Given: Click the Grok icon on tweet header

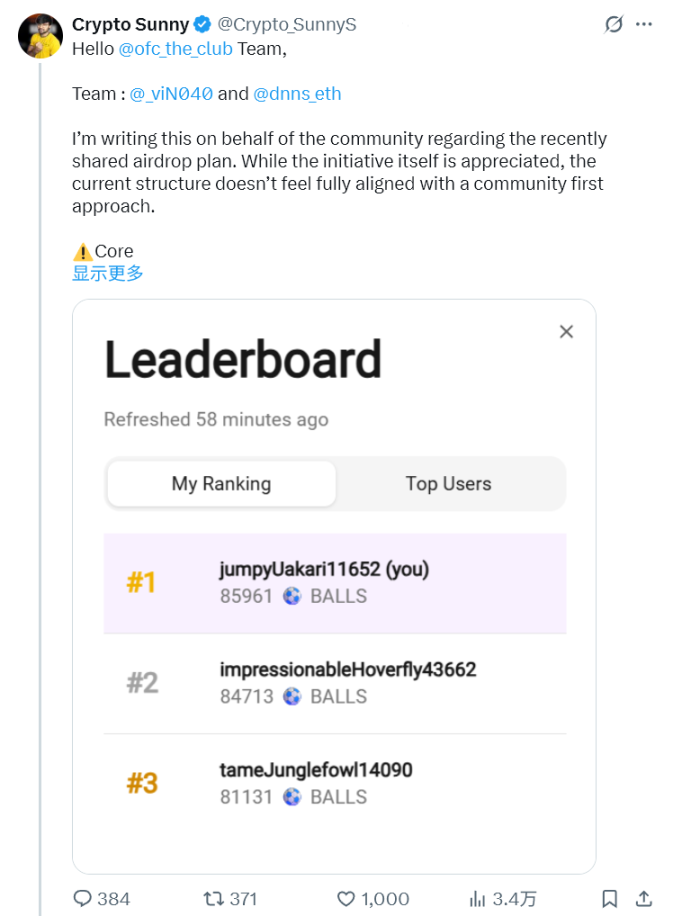Looking at the screenshot, I should pyautogui.click(x=614, y=24).
